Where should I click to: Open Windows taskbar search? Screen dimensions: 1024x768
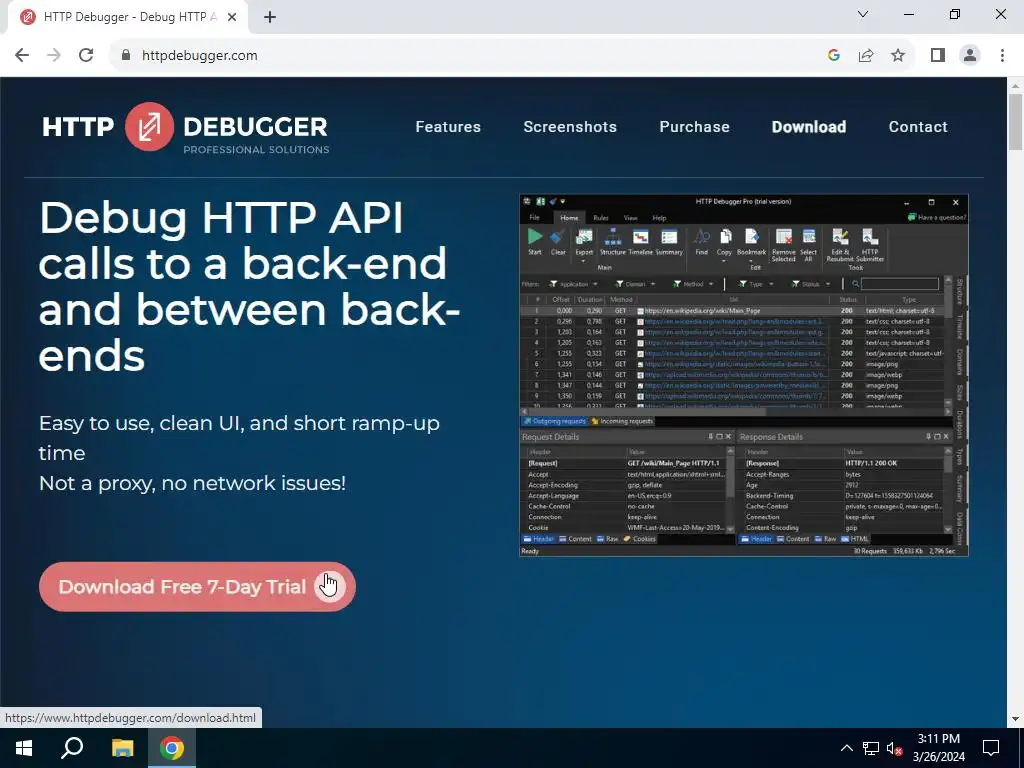72,748
